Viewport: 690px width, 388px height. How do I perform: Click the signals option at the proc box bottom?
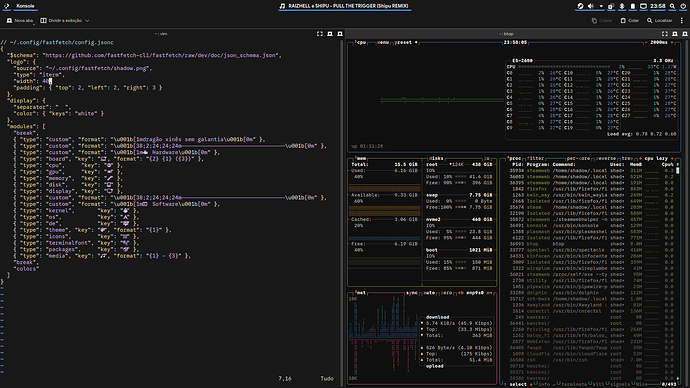click(620, 384)
